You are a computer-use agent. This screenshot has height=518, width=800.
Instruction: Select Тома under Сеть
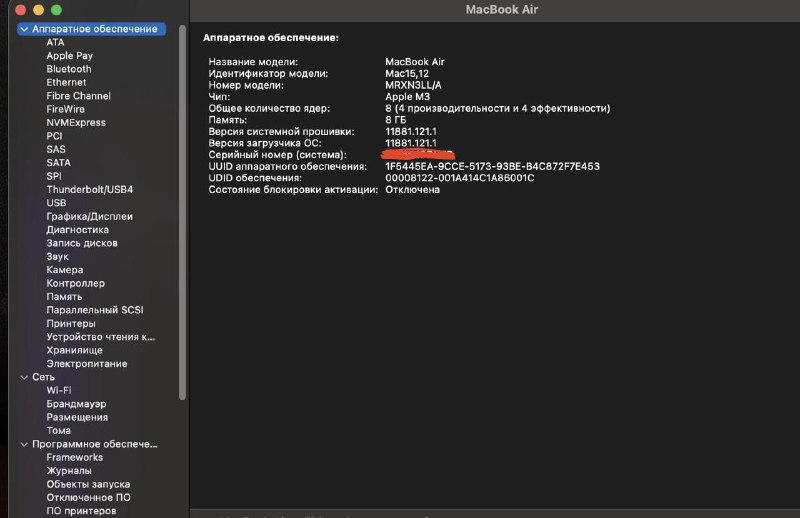tap(58, 431)
